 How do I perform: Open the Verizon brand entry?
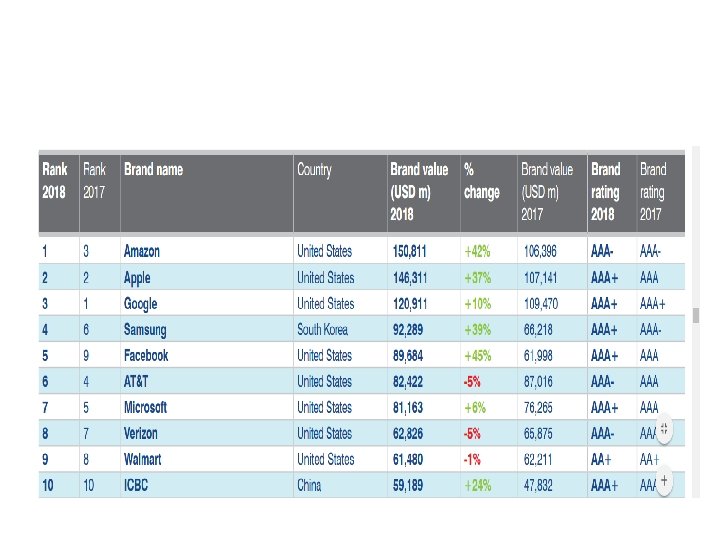141,433
